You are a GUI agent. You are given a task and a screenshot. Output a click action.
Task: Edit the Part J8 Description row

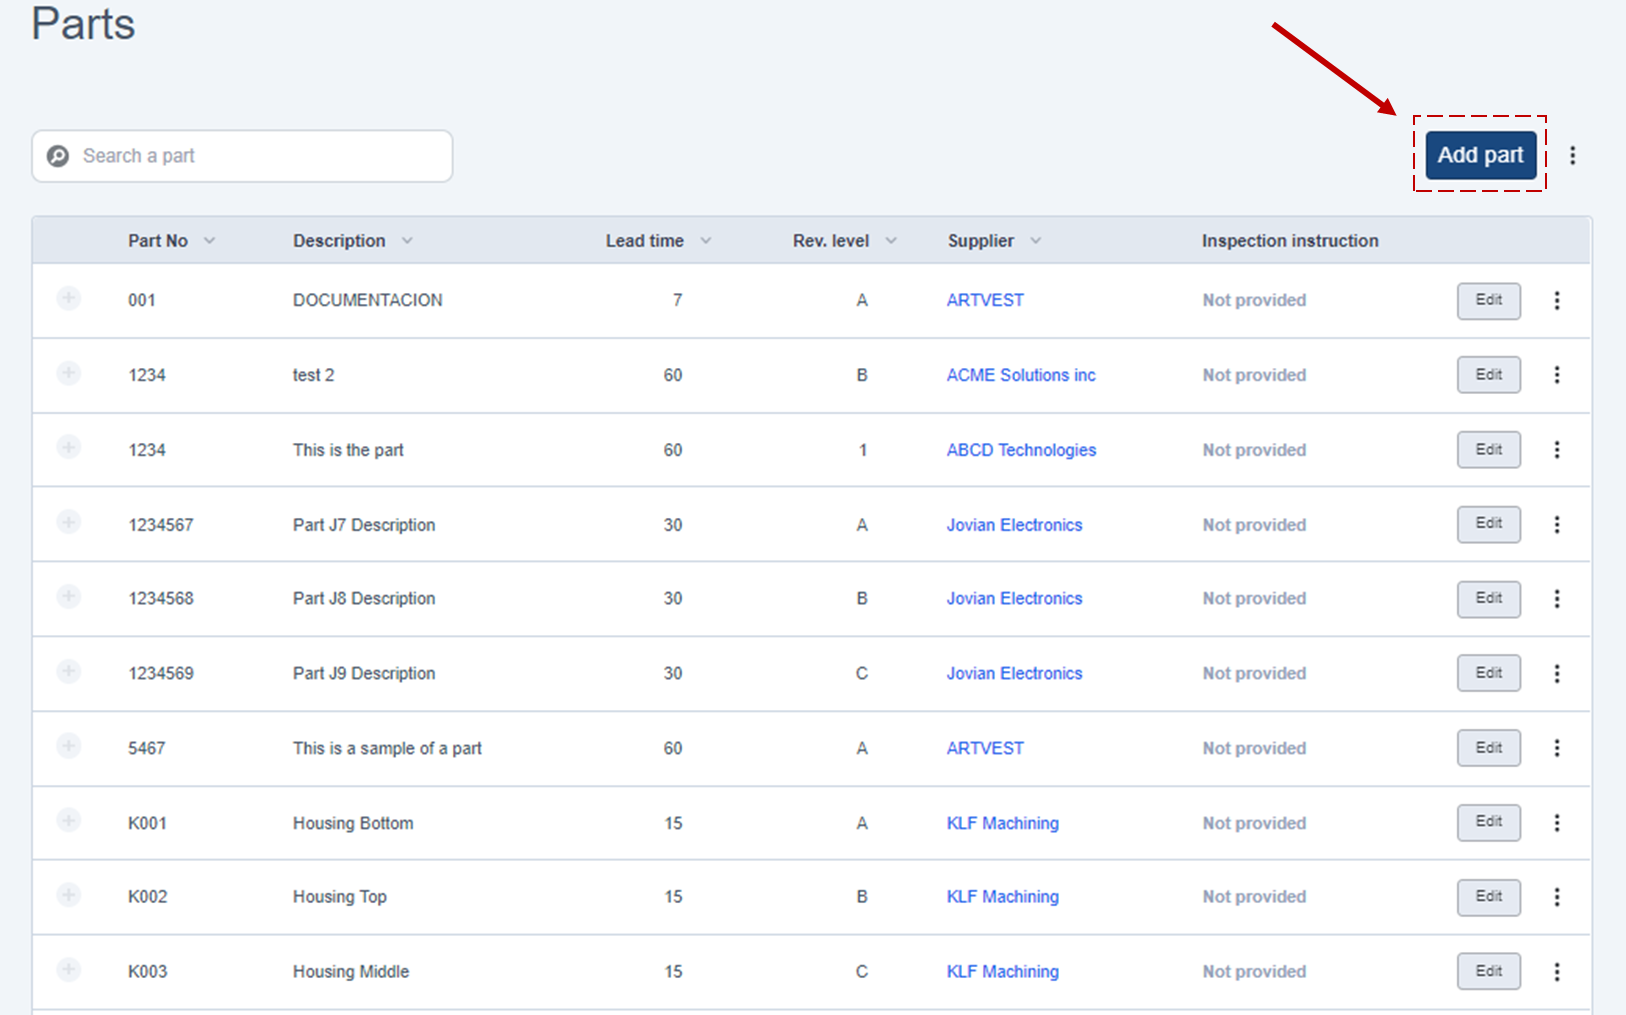pyautogui.click(x=1489, y=599)
